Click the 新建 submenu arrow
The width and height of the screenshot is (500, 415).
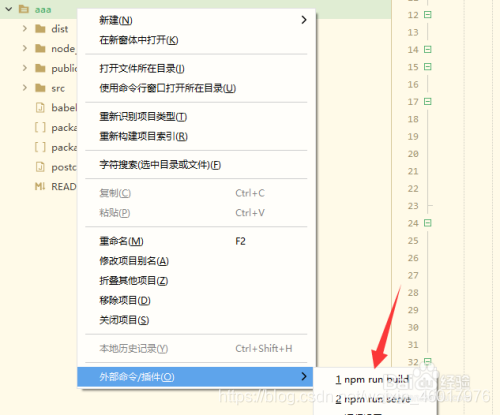tap(304, 20)
